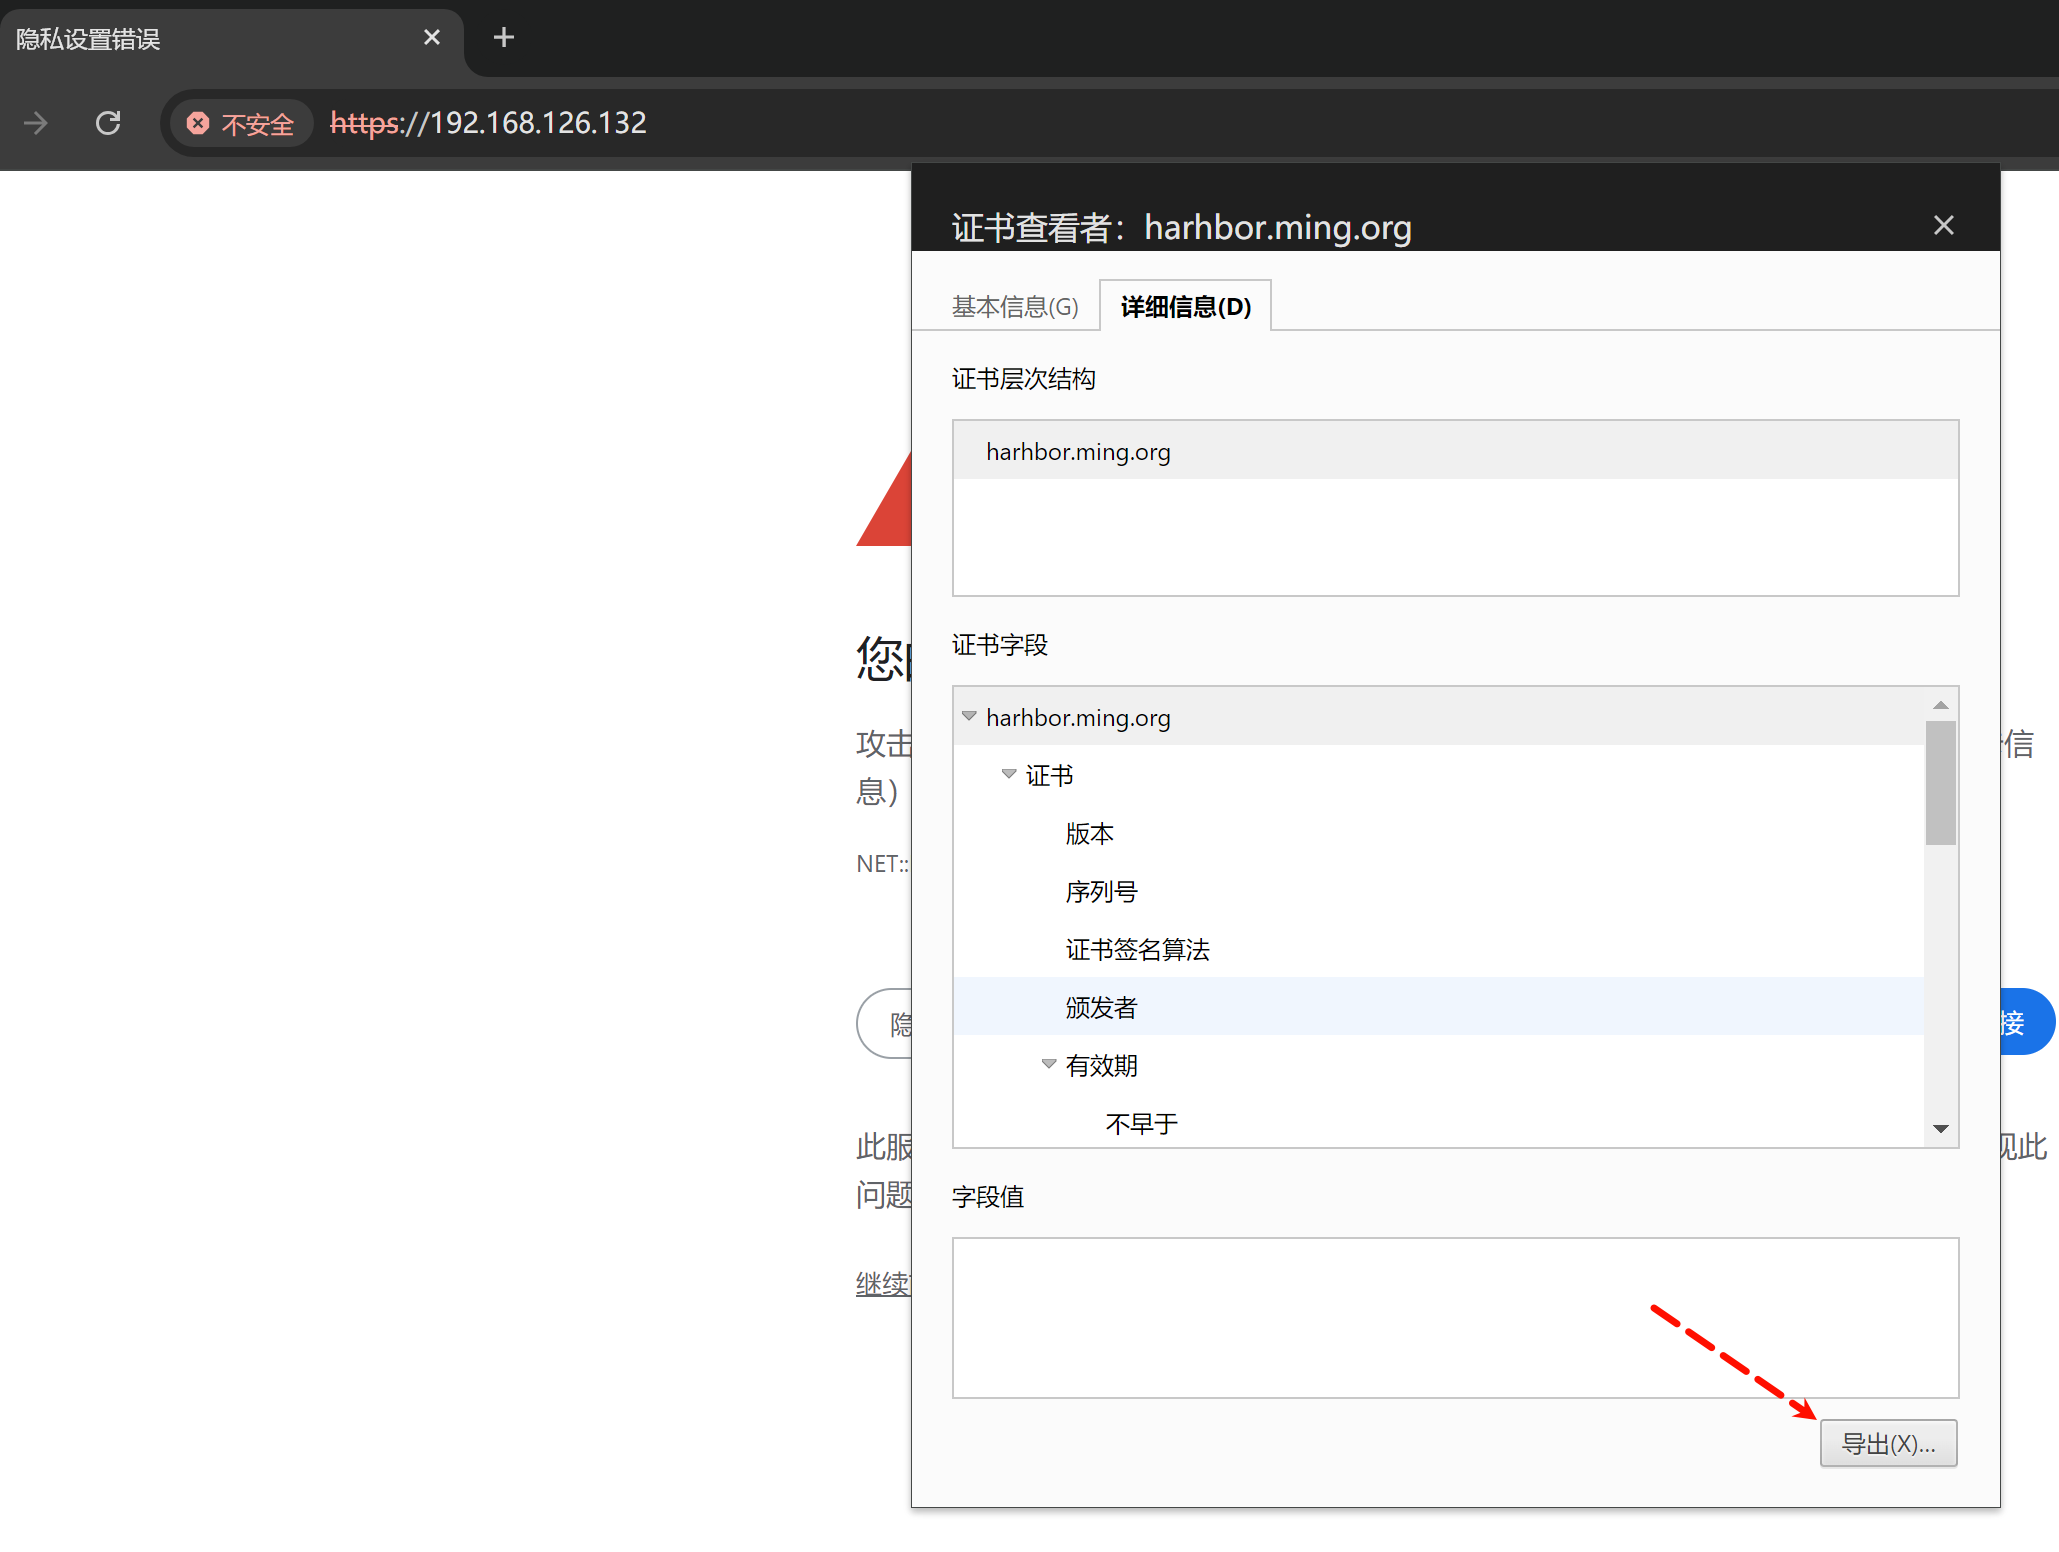The image size is (2059, 1552).
Task: Collapse the harhbor.ming.org tree node
Action: tap(969, 717)
